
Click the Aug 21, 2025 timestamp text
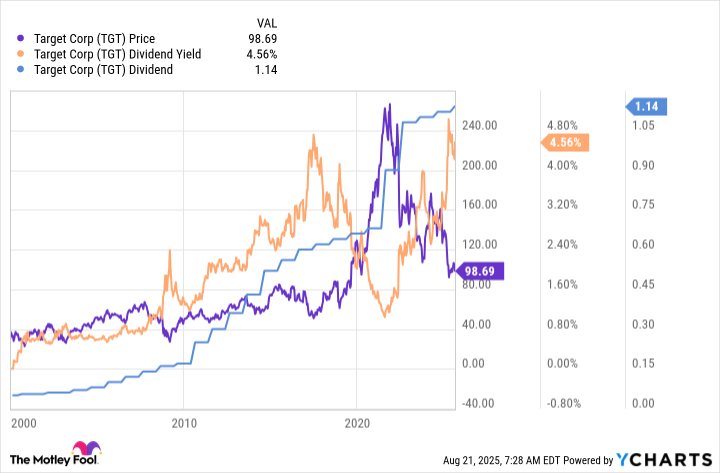coord(472,460)
